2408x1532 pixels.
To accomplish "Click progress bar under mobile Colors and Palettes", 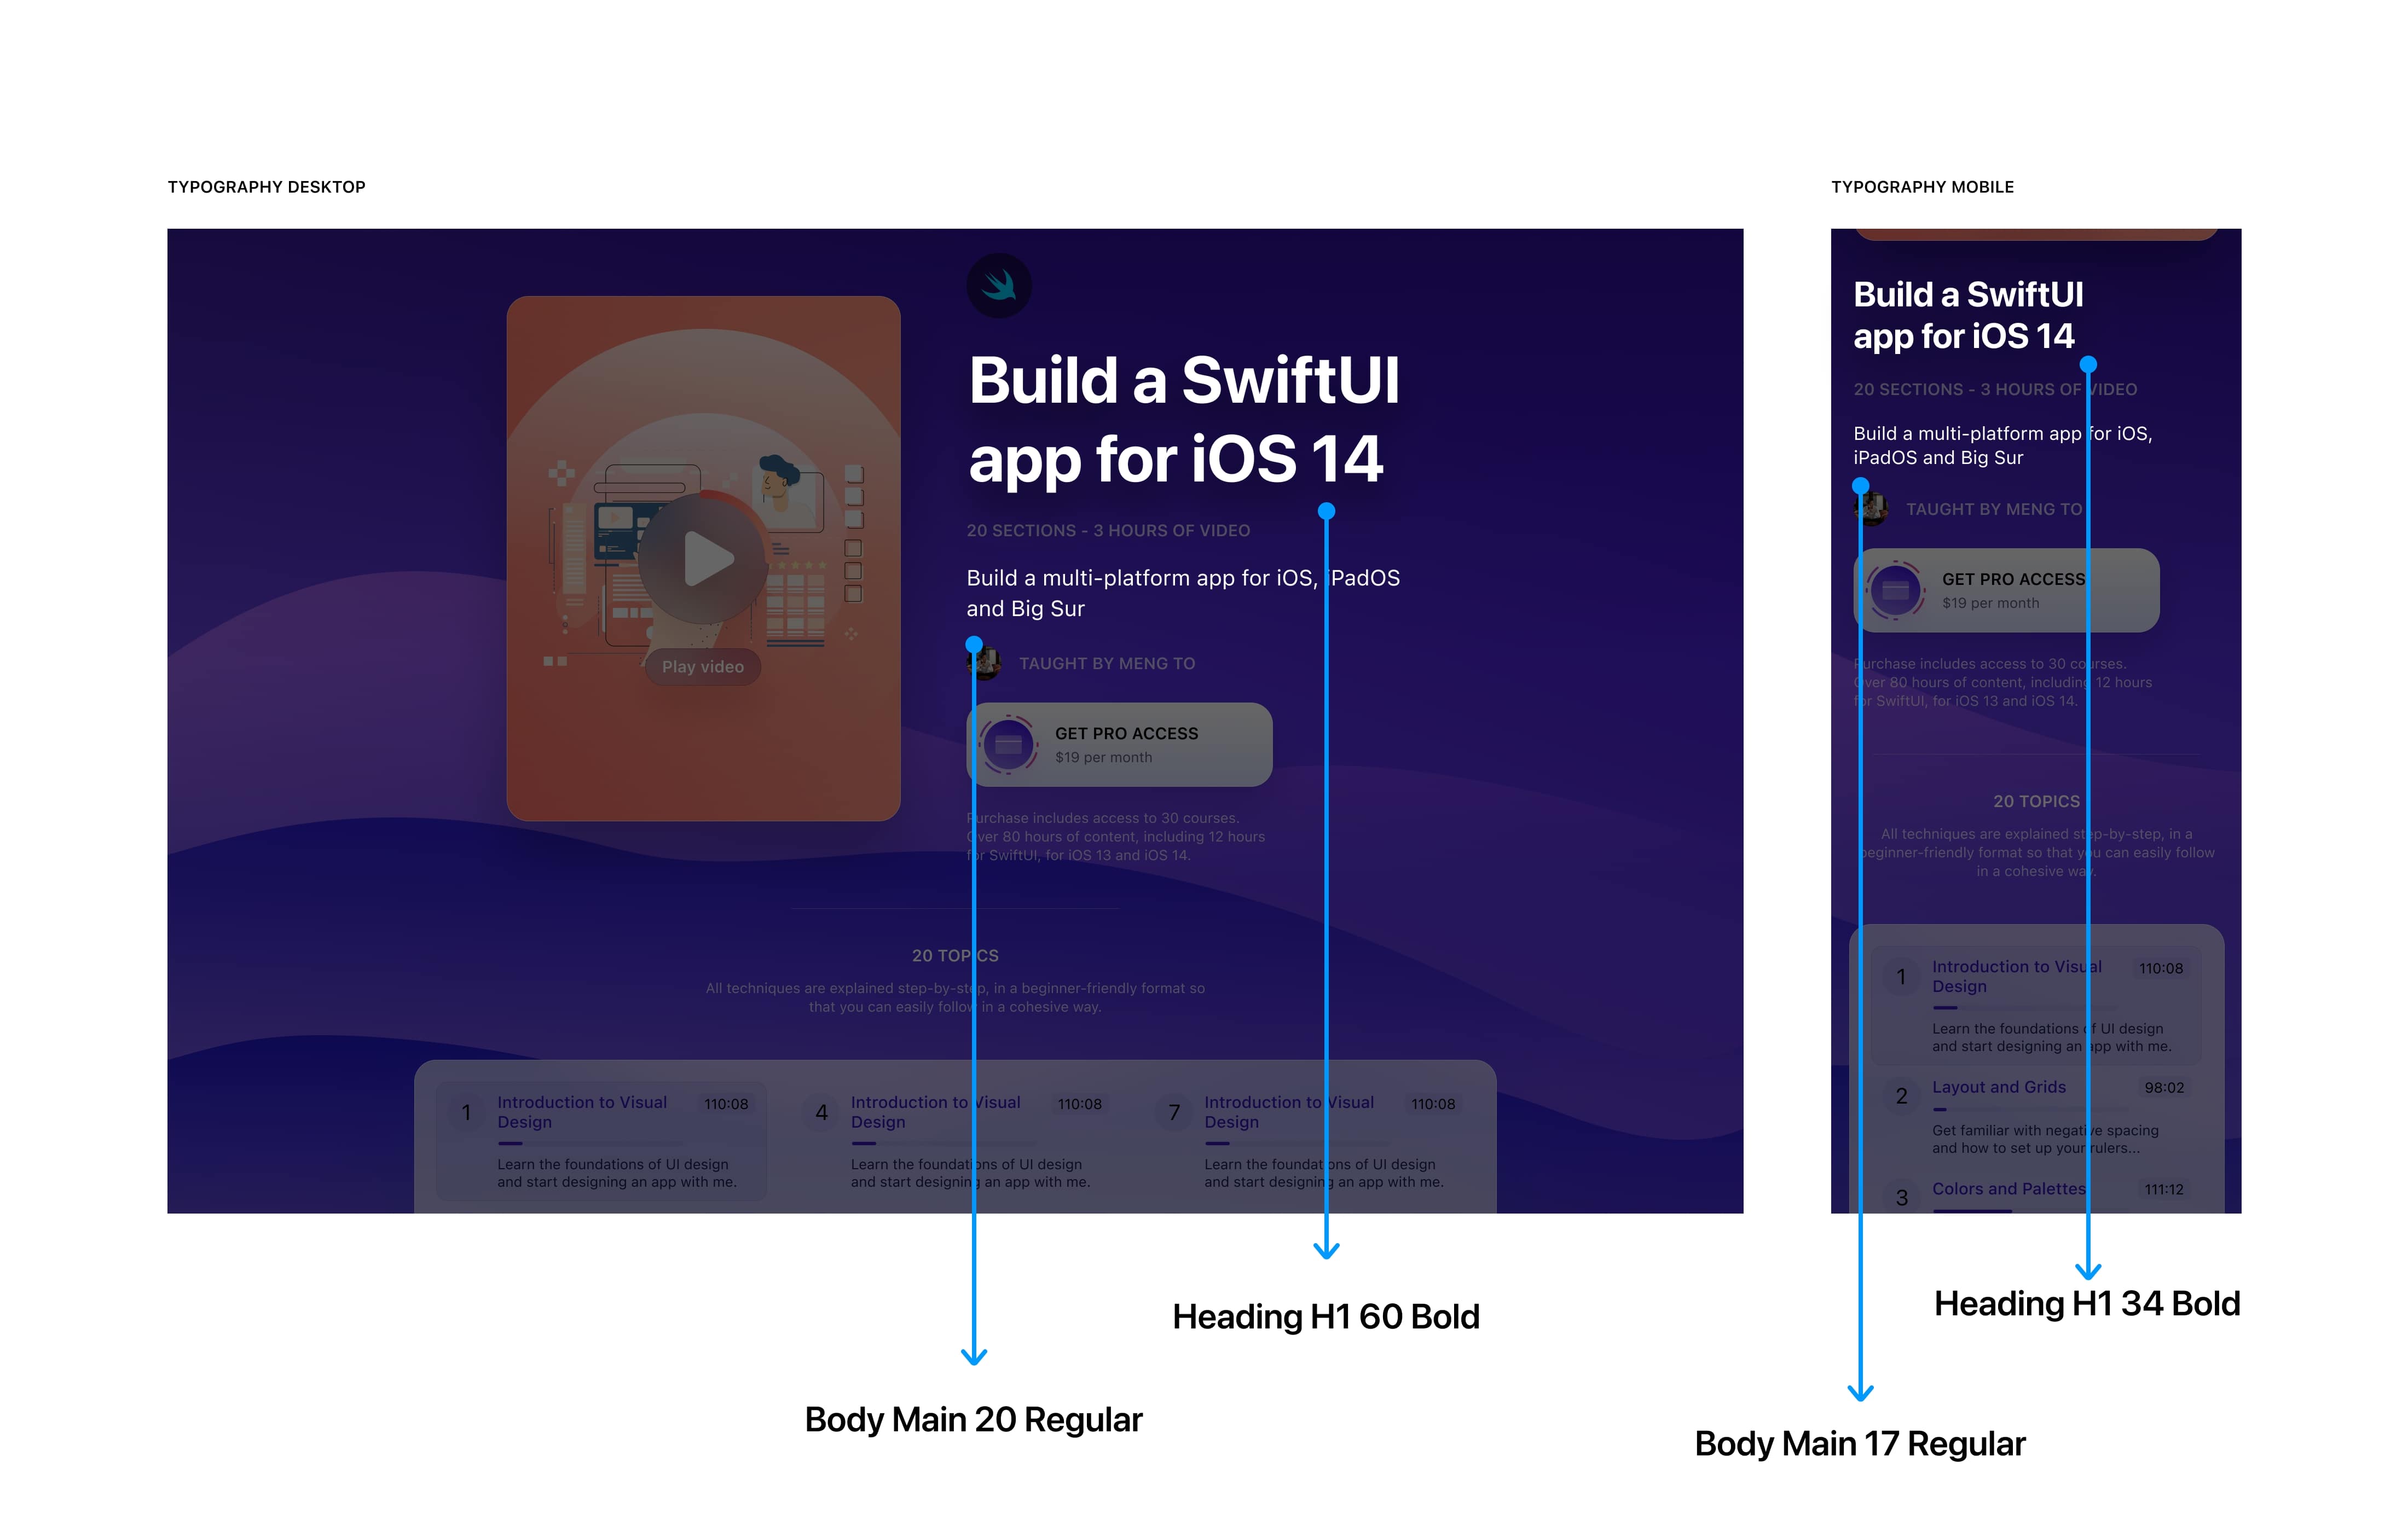I will 1972,1211.
